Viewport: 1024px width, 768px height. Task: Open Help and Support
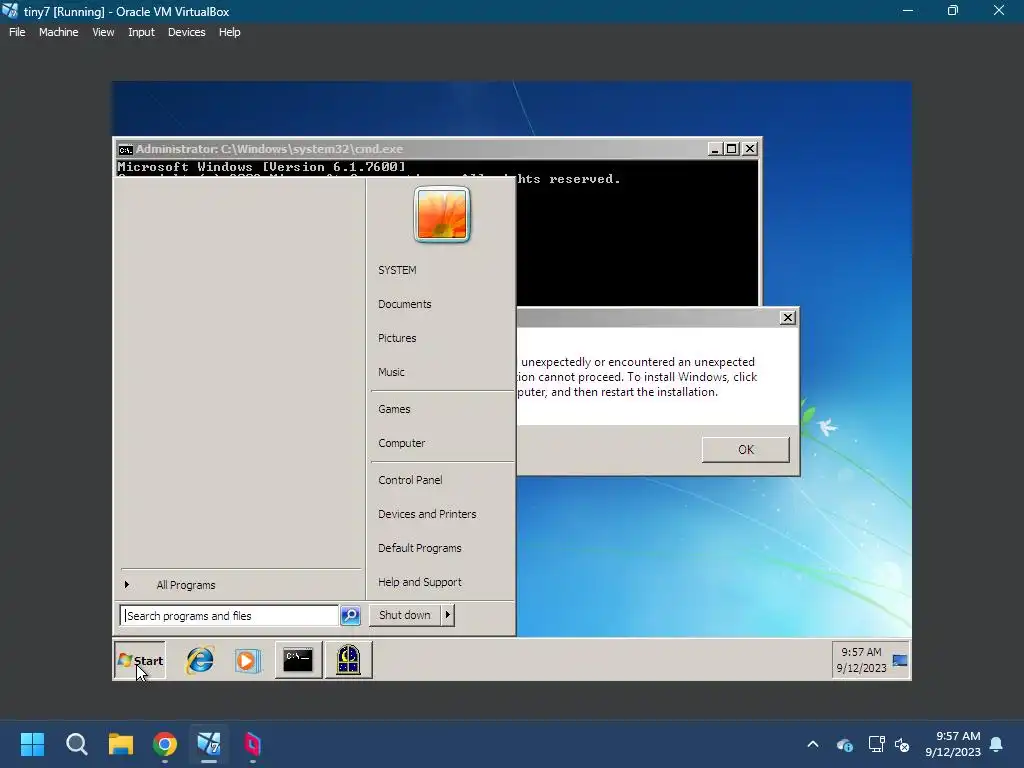pos(420,582)
